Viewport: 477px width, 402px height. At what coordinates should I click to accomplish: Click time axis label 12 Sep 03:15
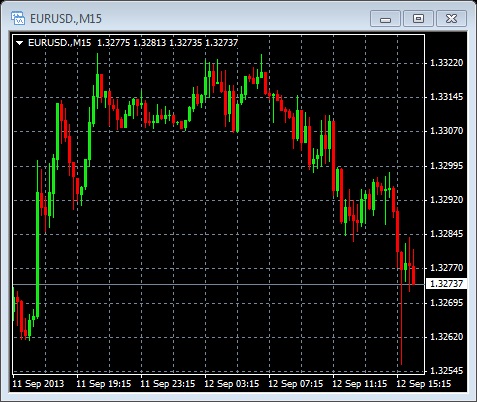coord(232,384)
